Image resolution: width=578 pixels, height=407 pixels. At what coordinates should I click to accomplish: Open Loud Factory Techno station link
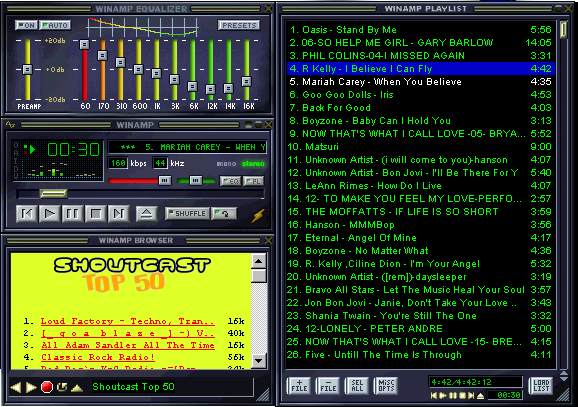pos(128,321)
